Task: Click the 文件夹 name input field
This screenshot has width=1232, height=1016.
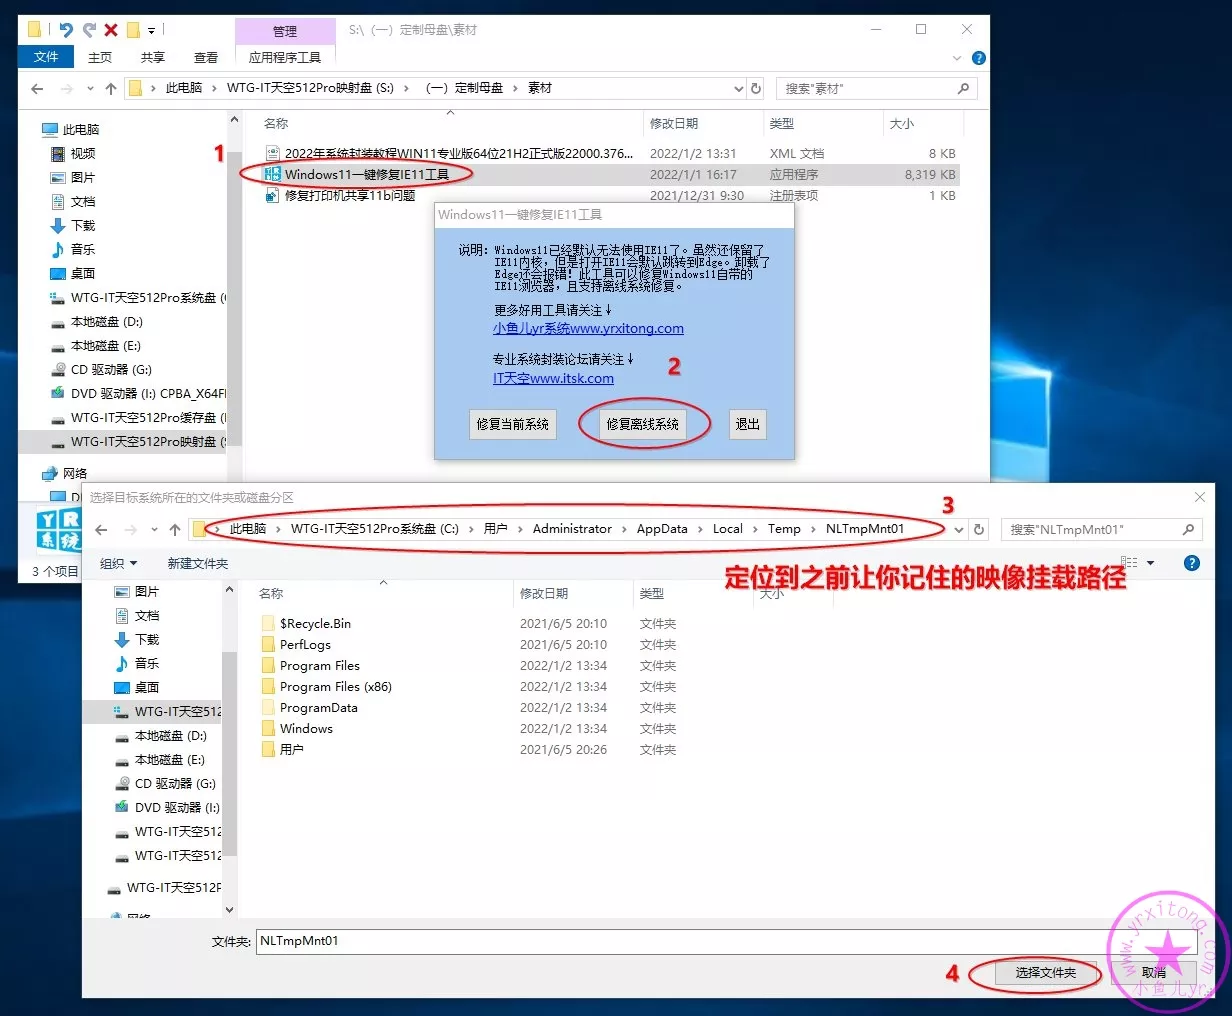Action: click(725, 941)
